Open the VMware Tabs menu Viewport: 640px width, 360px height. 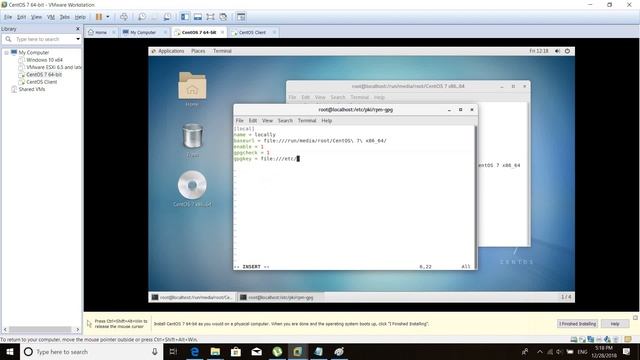tap(64, 17)
